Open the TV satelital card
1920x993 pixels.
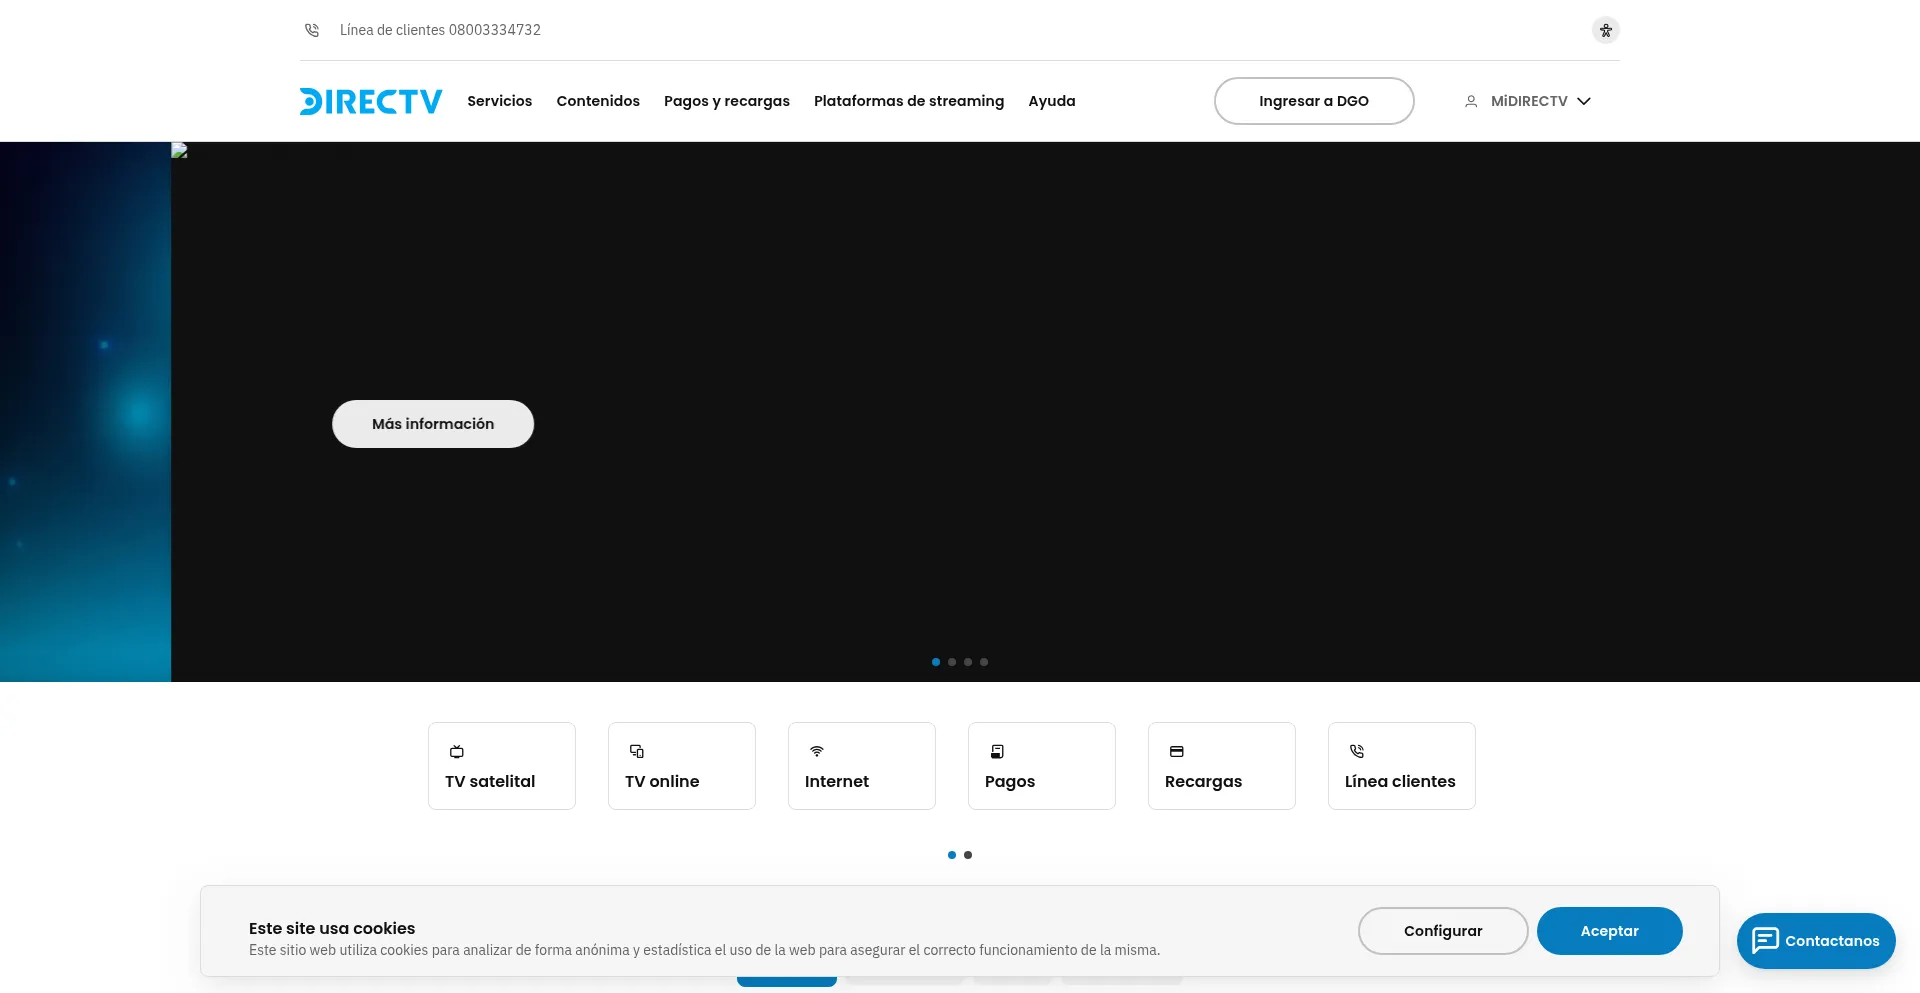coord(502,766)
